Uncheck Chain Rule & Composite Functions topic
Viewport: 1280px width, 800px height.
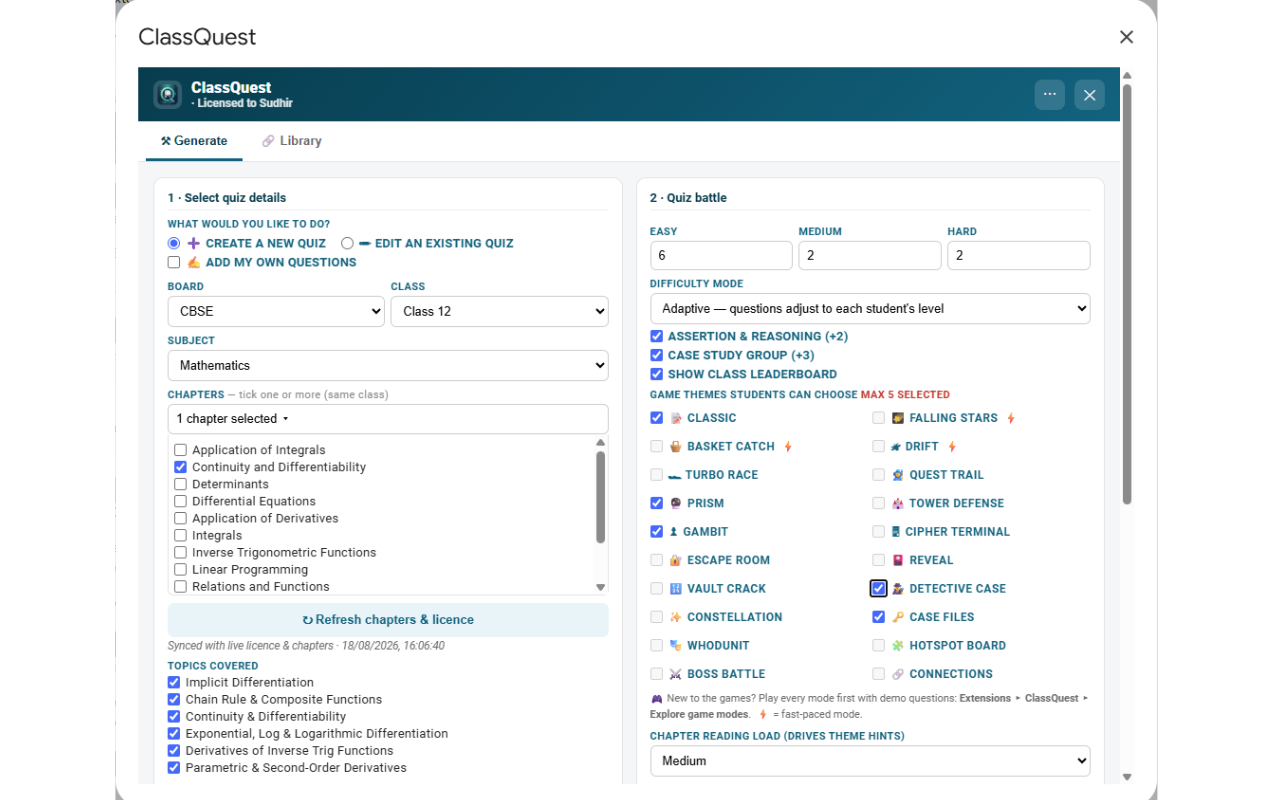point(174,699)
